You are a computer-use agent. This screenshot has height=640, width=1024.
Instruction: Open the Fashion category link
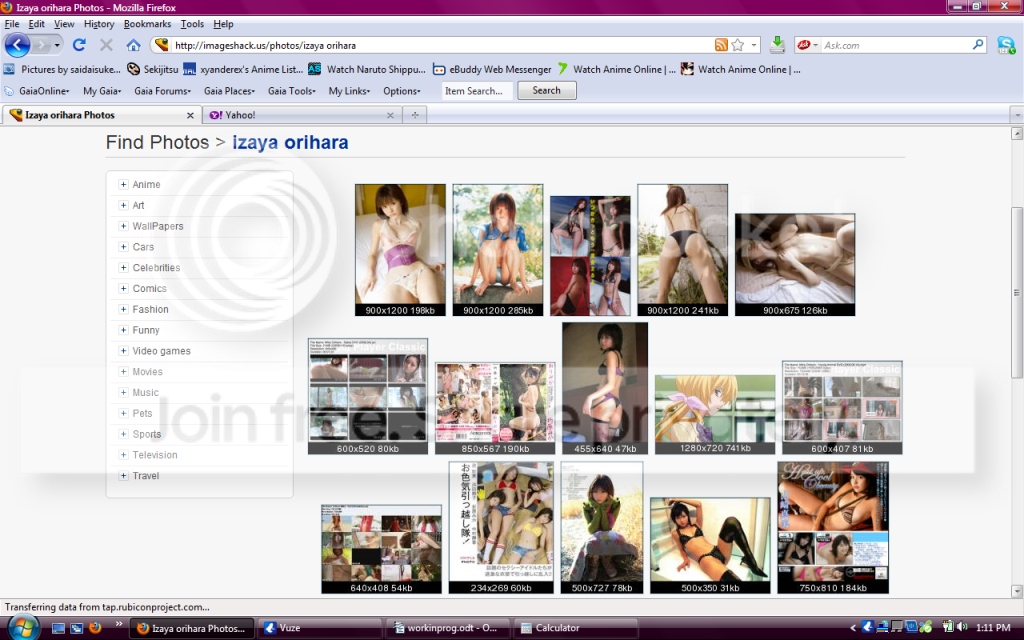150,310
